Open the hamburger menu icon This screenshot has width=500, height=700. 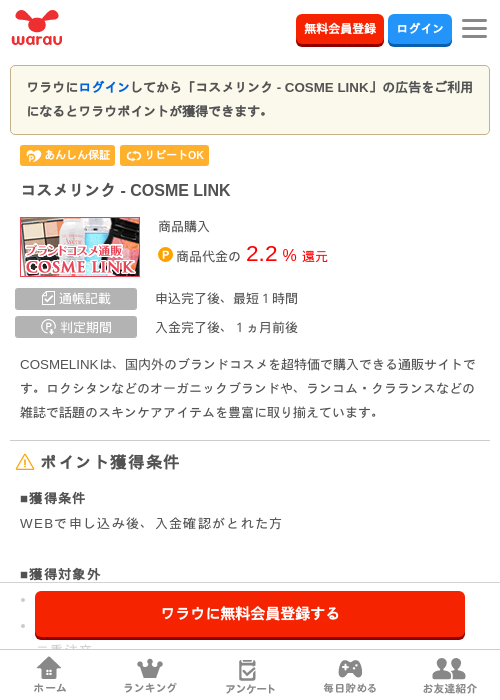(474, 29)
